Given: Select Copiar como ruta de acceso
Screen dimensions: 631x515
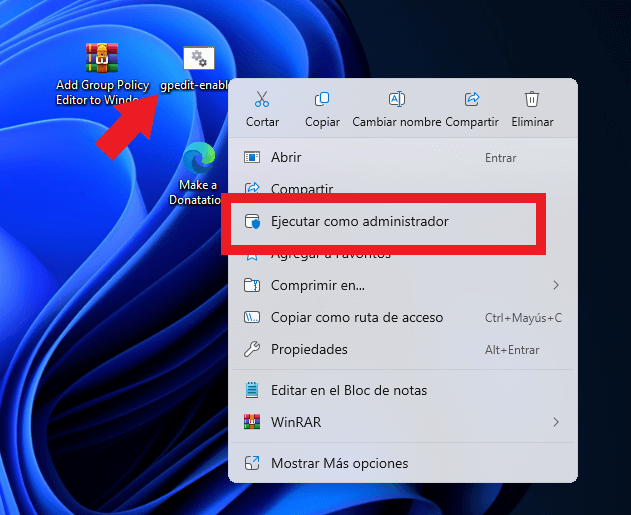Looking at the screenshot, I should (x=402, y=317).
